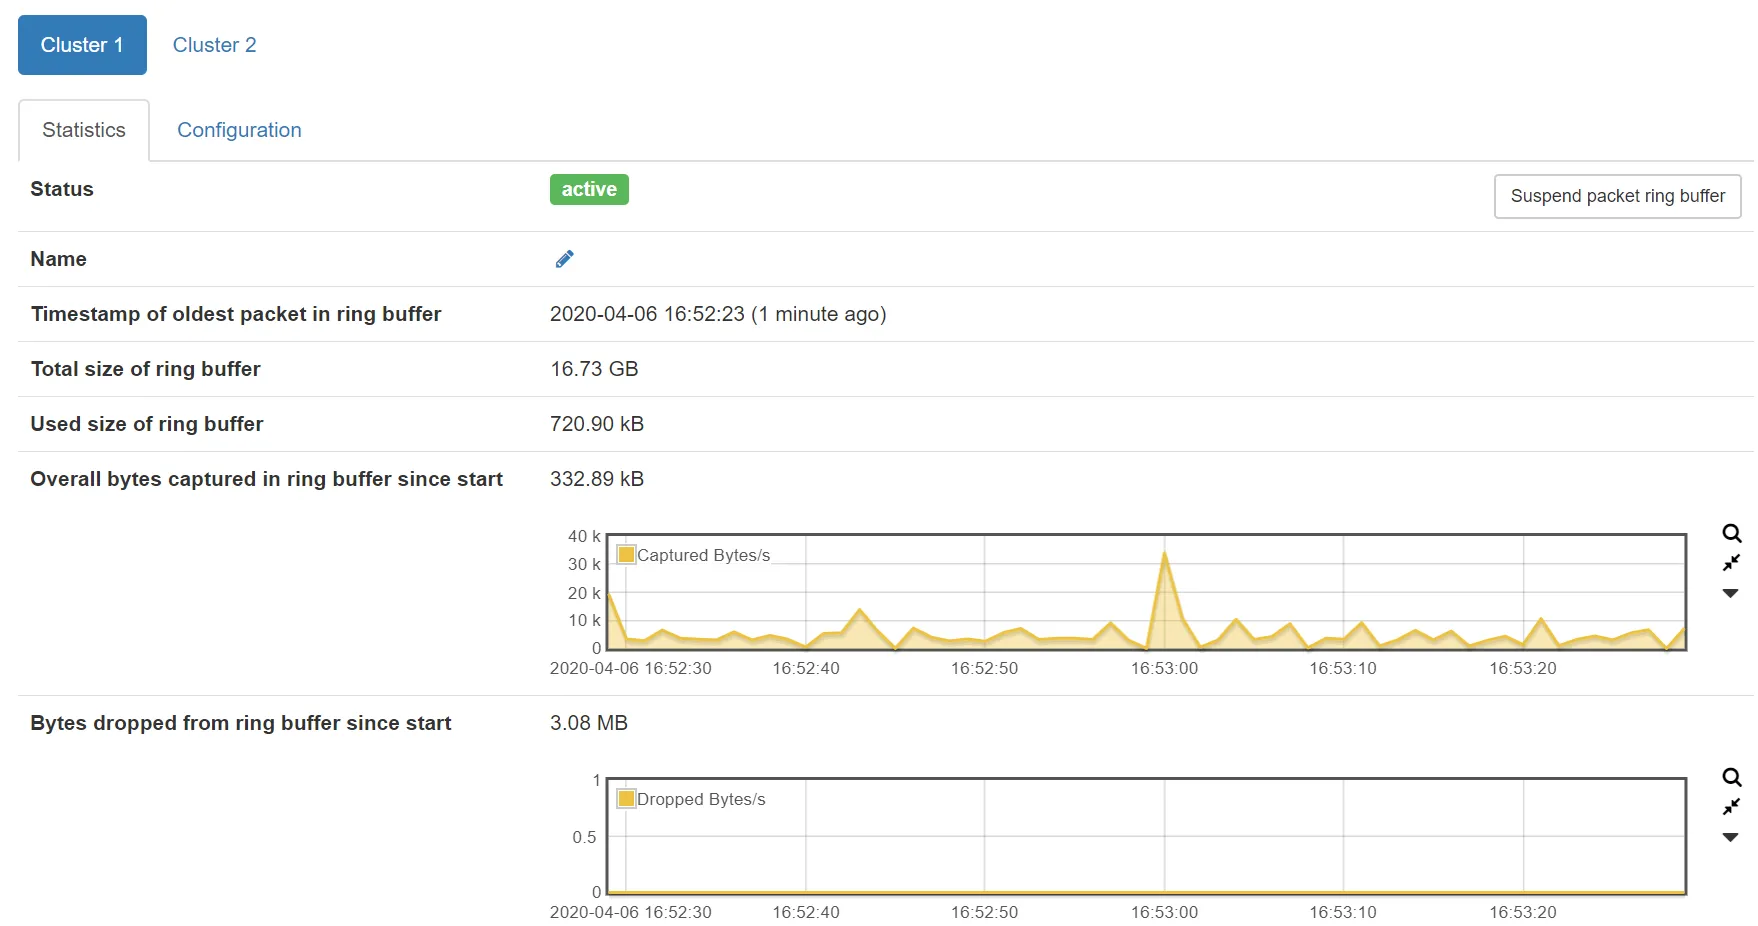The width and height of the screenshot is (1758, 926).
Task: Click the magnifier icon beside Captured Bytes chart
Action: point(1731,534)
